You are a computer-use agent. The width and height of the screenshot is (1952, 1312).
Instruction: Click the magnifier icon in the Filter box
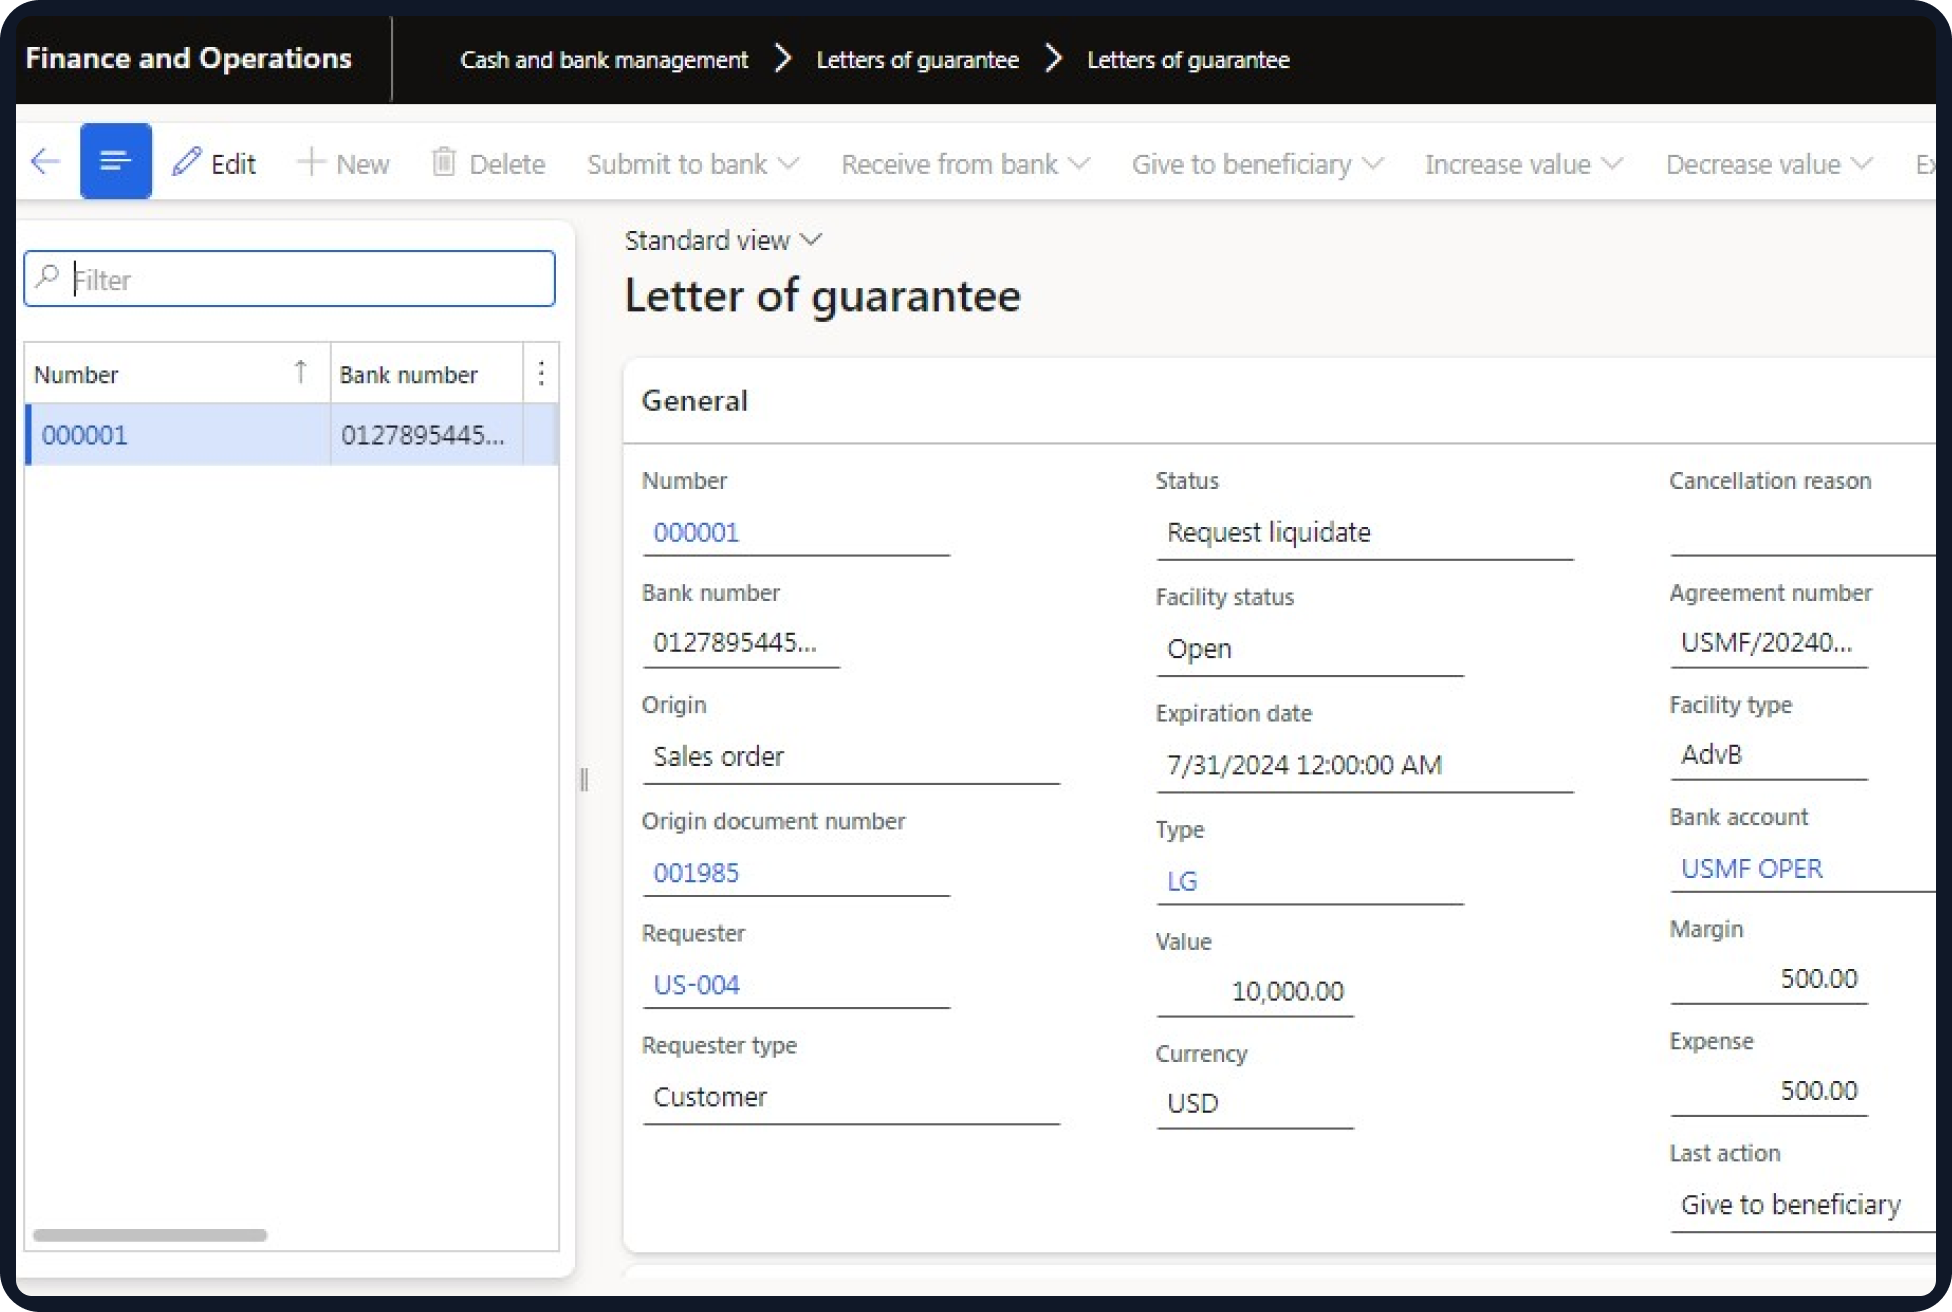48,278
